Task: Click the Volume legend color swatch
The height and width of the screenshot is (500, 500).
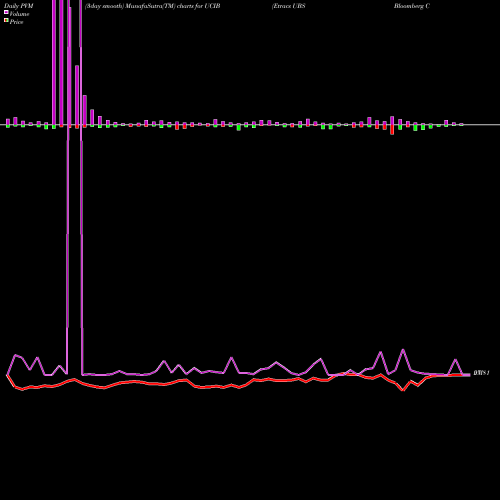Action: (6, 13)
